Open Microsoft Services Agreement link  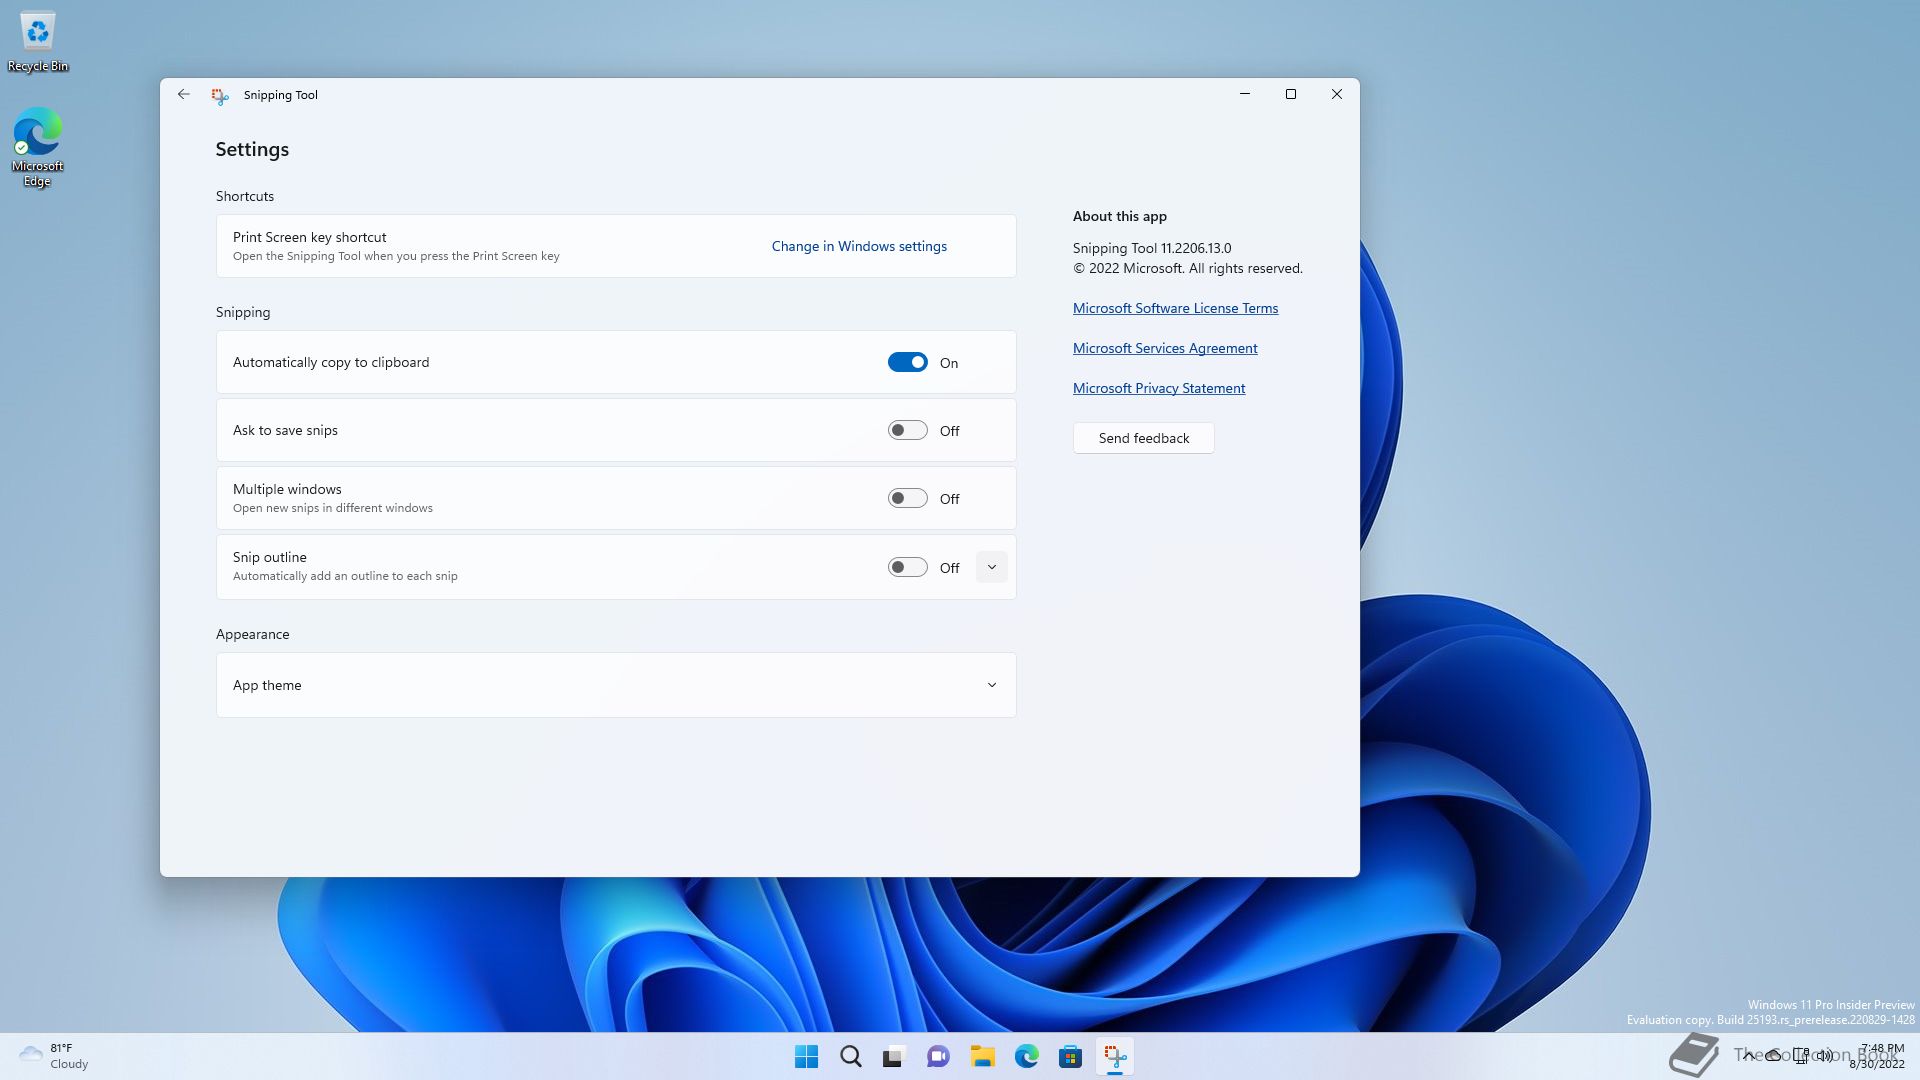(x=1165, y=348)
